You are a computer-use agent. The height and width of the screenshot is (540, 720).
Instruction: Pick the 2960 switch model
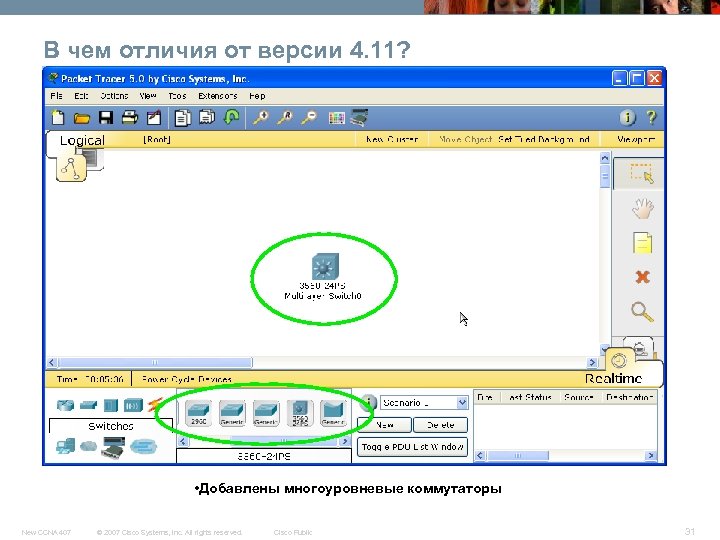point(199,412)
